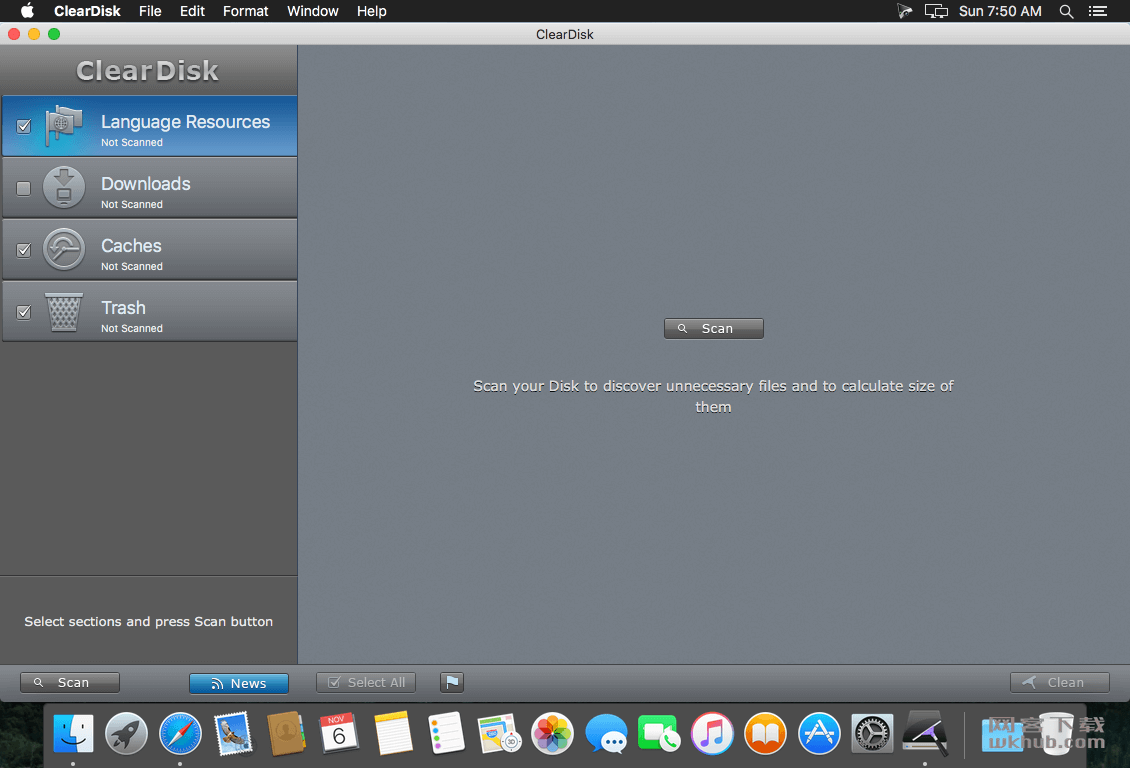Minimize the ClearDisk window with yellow button

pyautogui.click(x=34, y=34)
